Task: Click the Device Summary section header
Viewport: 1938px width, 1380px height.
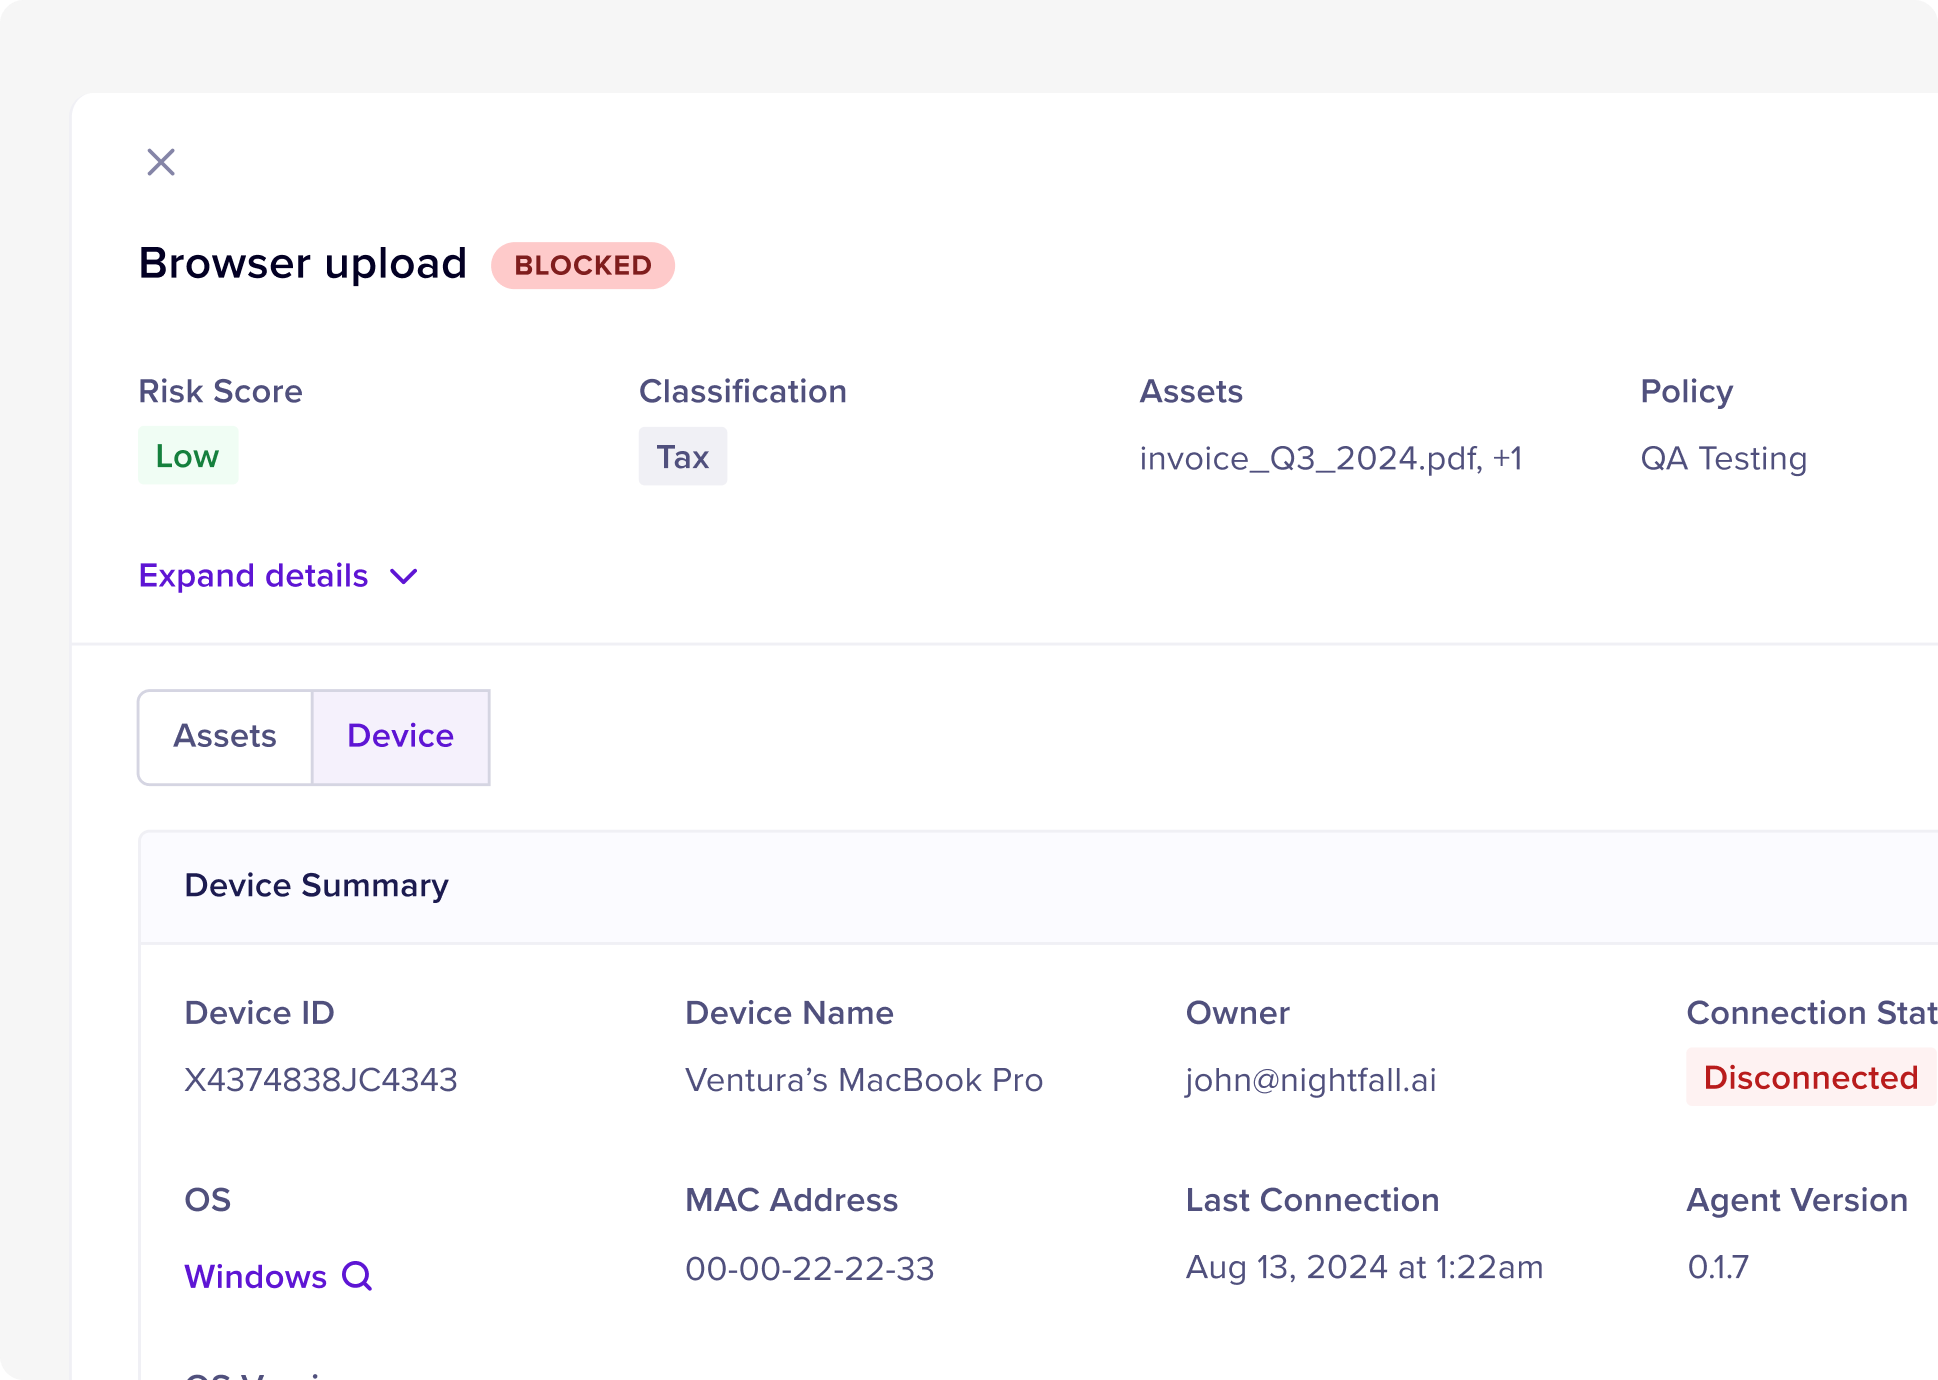Action: pyautogui.click(x=317, y=886)
